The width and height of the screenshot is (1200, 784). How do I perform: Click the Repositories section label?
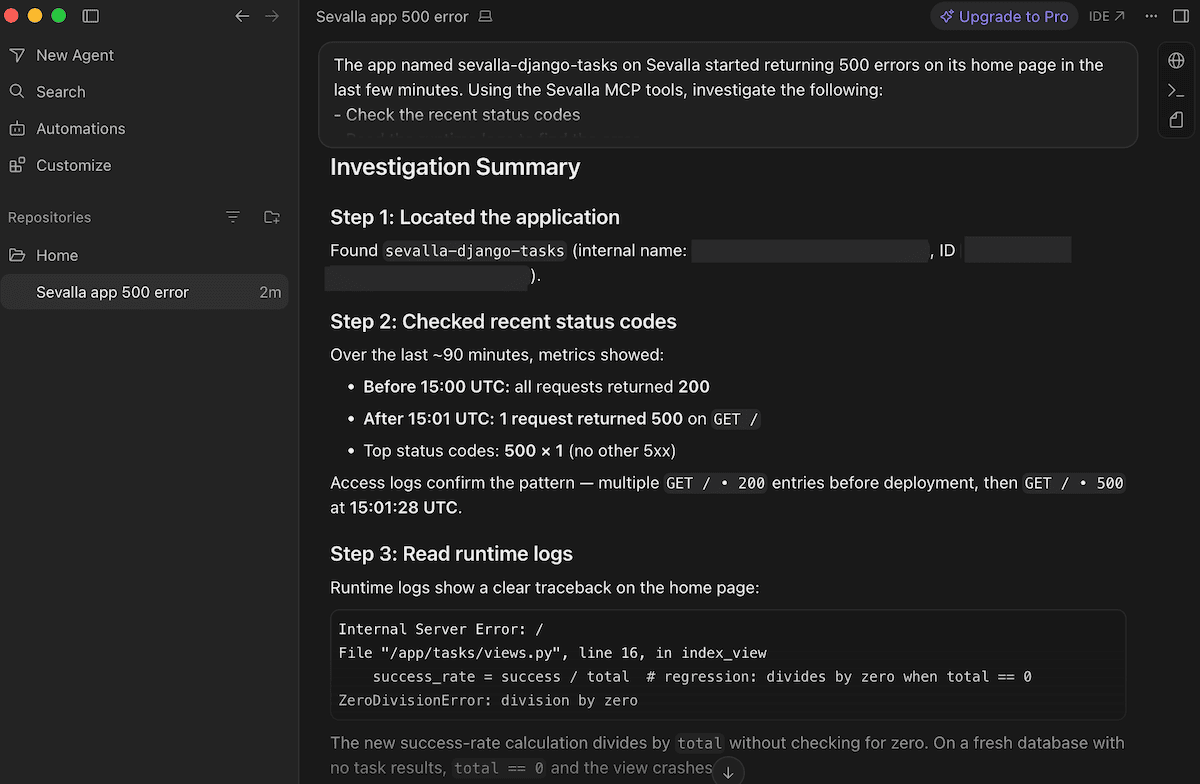(49, 217)
